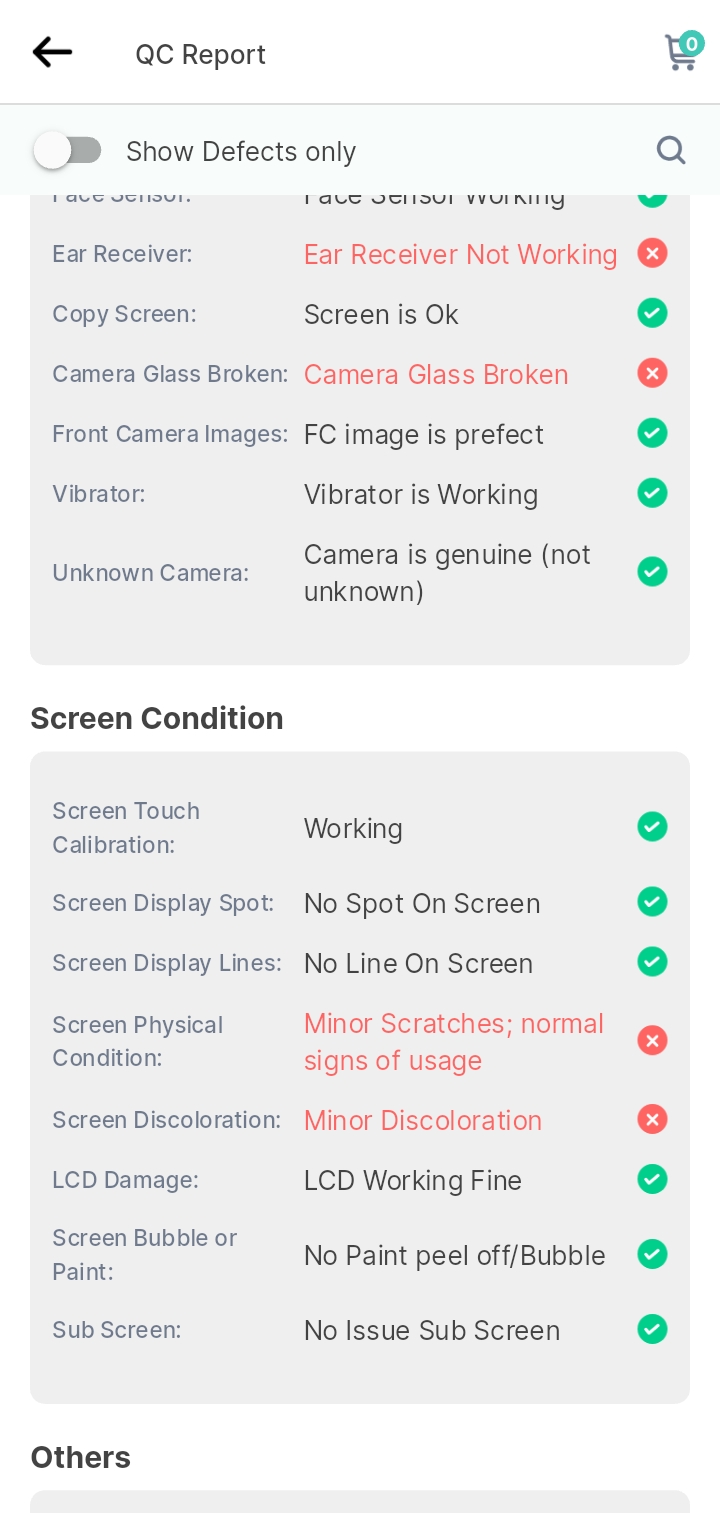Tap red cross beside Camera Glass Broken
720x1513 pixels.
652,374
